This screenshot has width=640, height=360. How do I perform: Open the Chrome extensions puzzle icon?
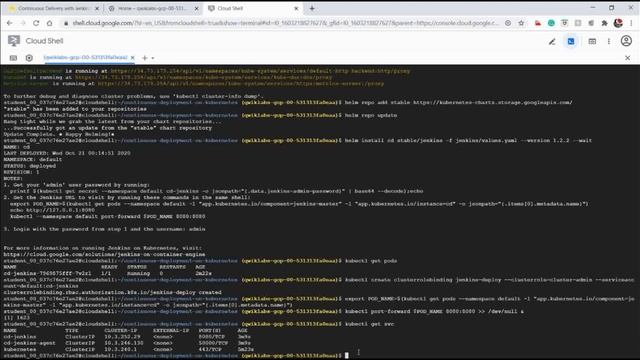coord(604,23)
